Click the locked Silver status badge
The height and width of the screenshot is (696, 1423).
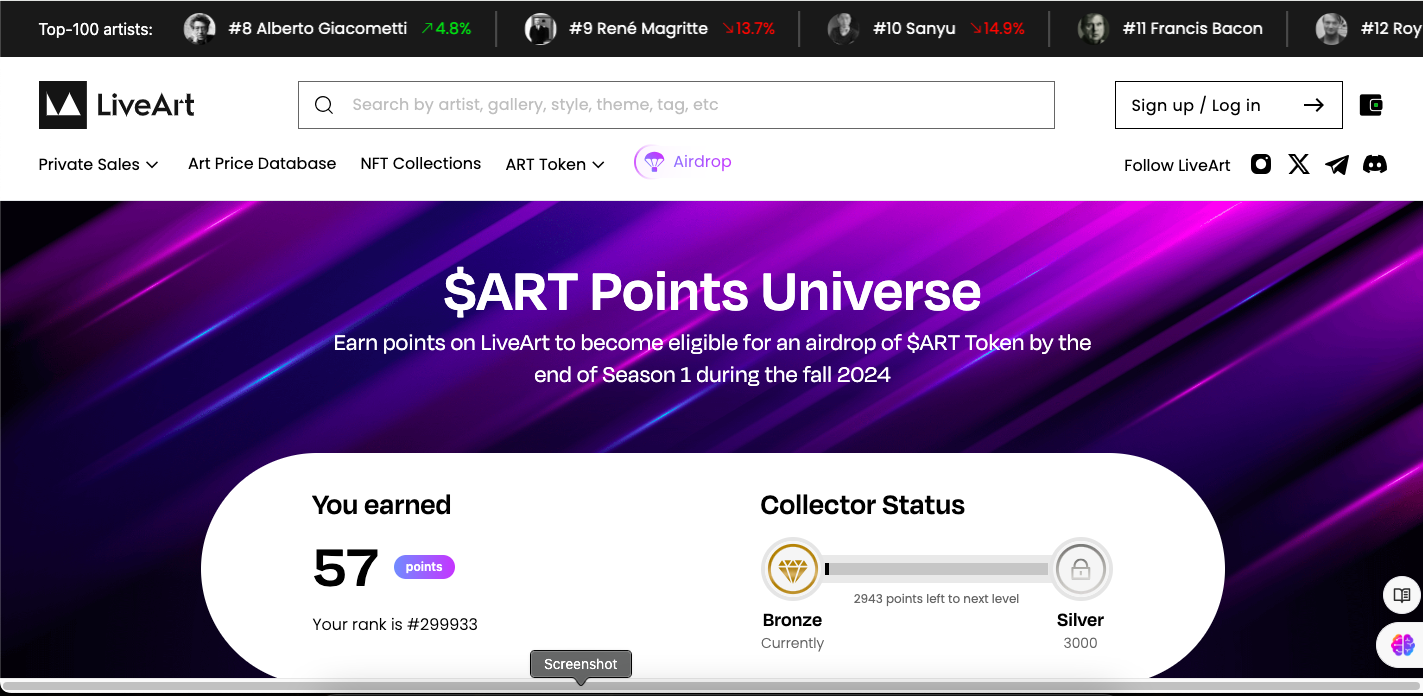1080,569
